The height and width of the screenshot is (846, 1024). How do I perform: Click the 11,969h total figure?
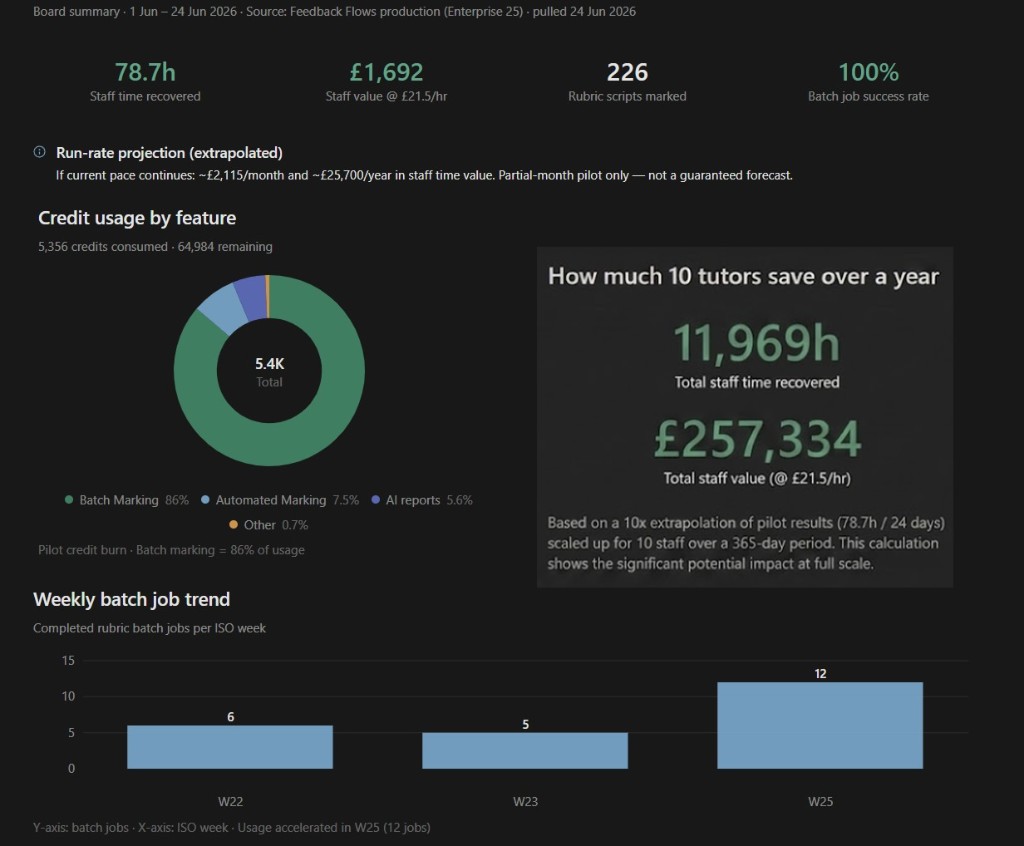(x=756, y=342)
